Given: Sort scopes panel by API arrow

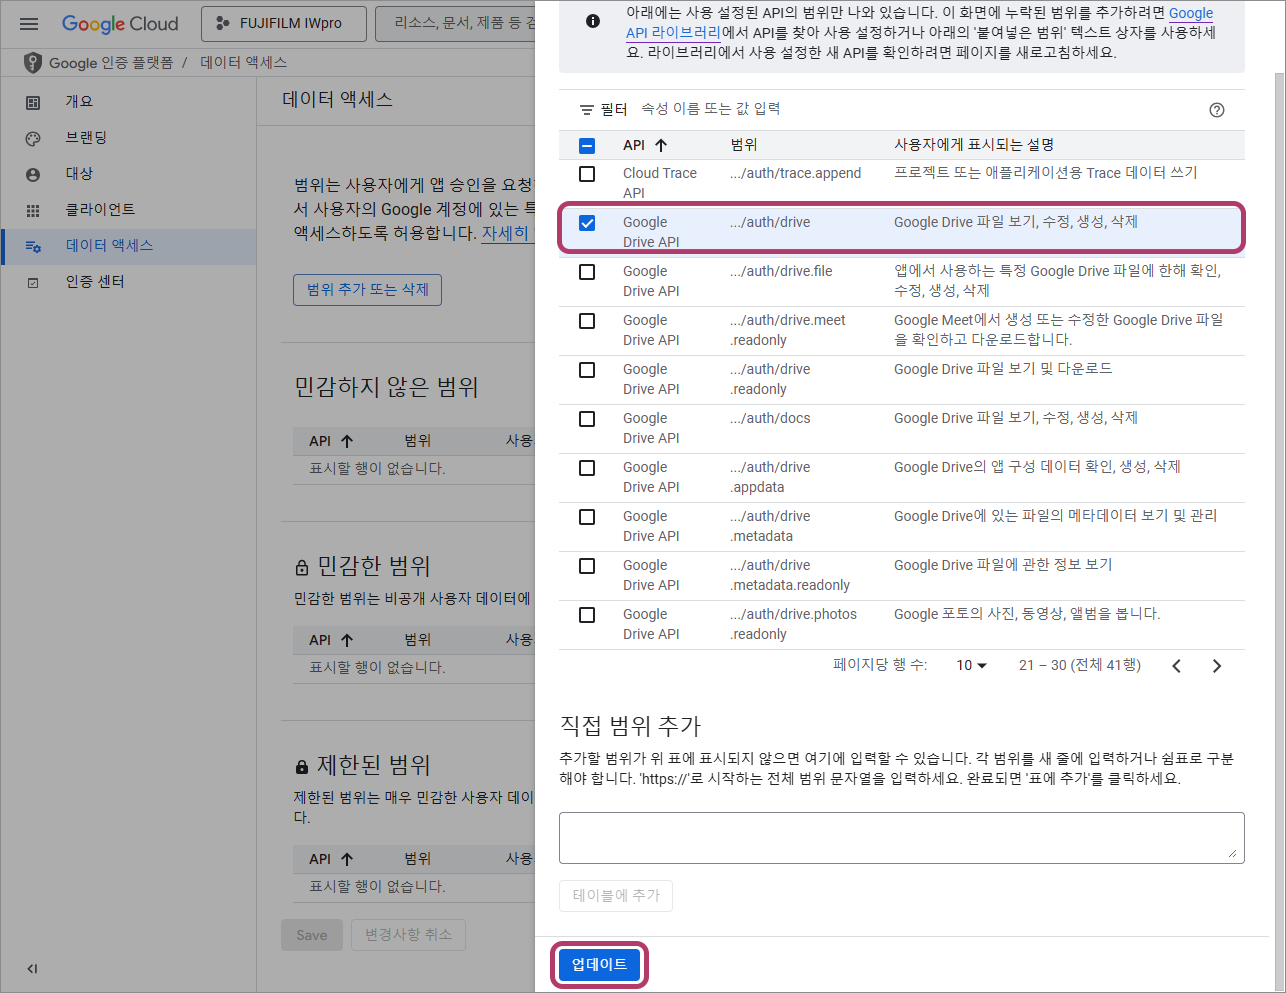Looking at the screenshot, I should [x=661, y=145].
